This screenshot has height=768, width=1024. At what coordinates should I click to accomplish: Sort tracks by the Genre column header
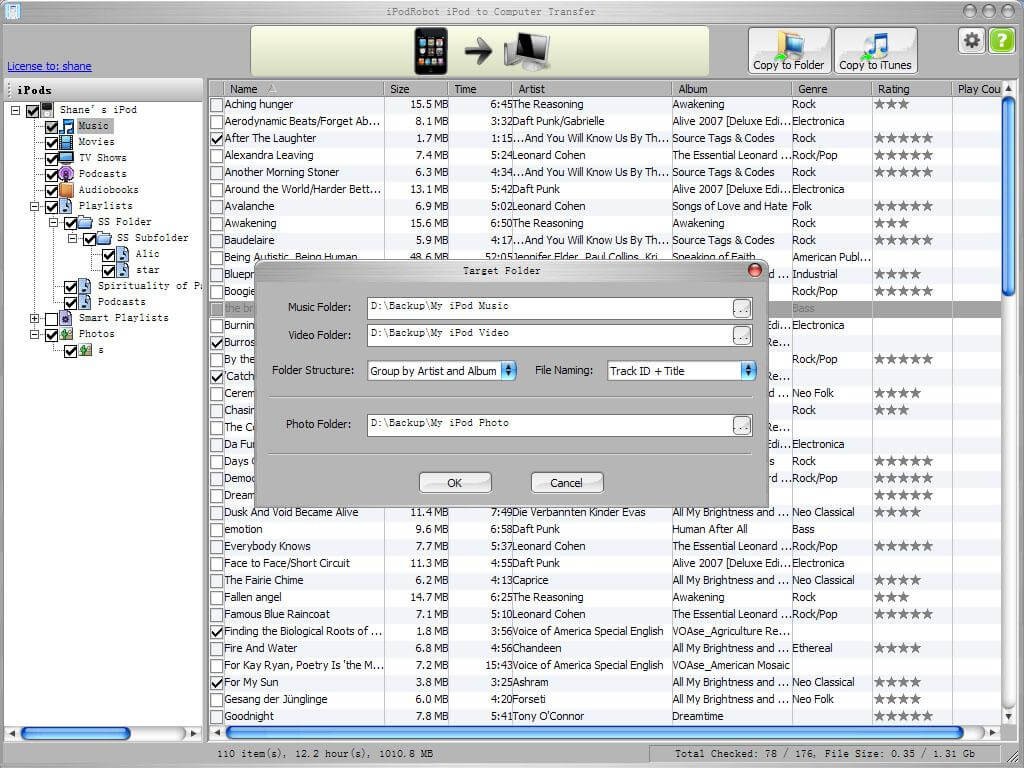point(812,89)
